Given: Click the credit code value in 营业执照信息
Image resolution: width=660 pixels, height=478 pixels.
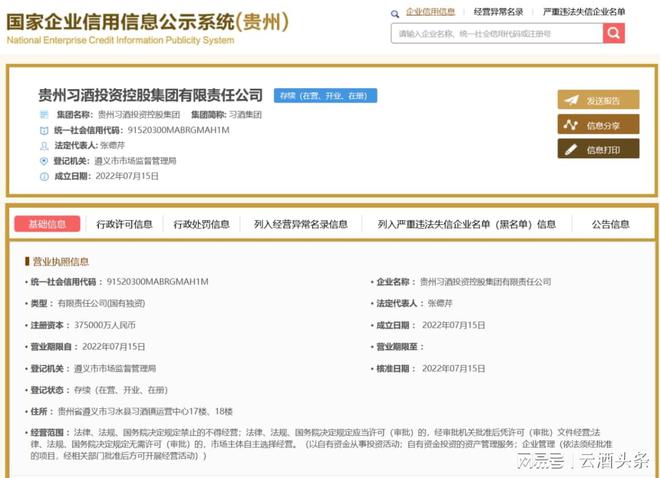Looking at the screenshot, I should coord(157,281).
